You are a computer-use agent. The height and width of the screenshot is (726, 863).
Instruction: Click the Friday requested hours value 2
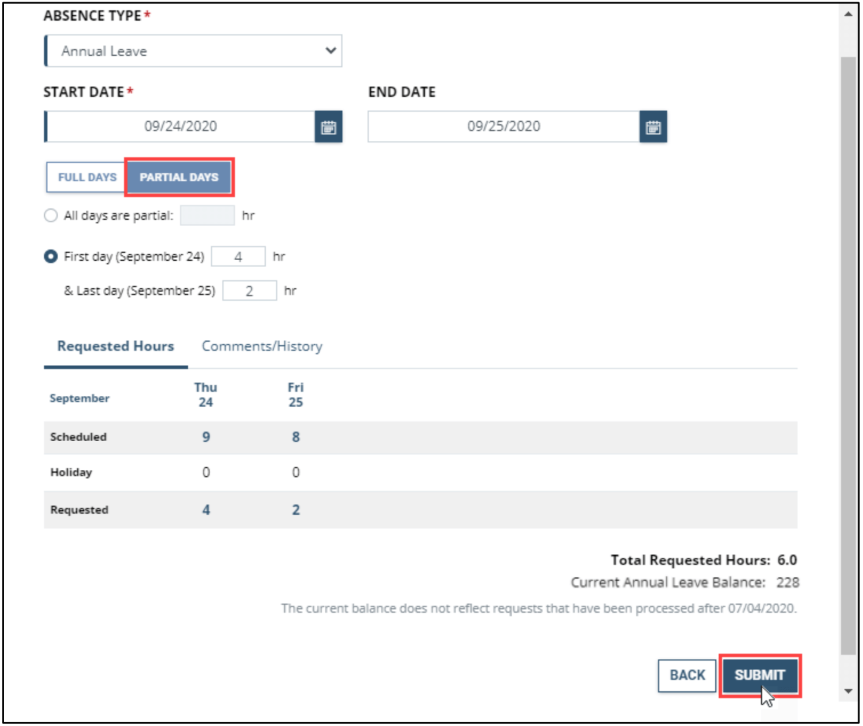pyautogui.click(x=295, y=509)
